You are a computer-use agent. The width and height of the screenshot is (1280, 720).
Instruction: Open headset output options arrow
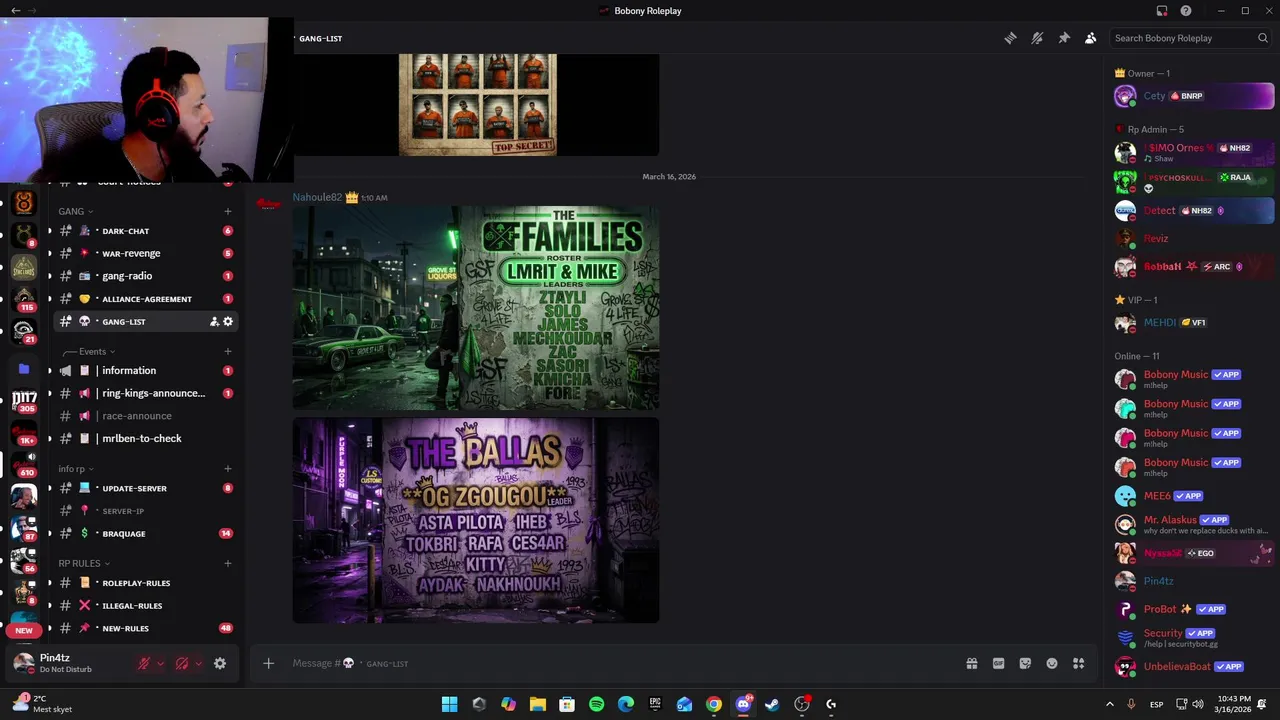[198, 663]
